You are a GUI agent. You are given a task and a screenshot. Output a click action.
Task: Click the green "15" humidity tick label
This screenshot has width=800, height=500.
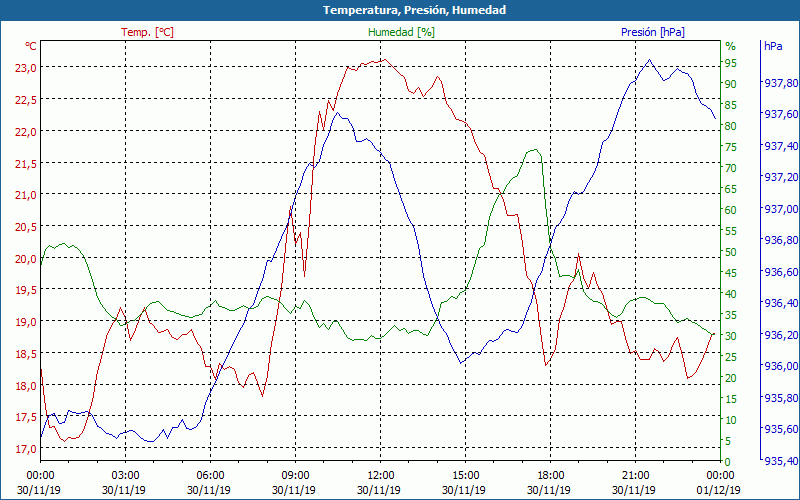pyautogui.click(x=731, y=399)
